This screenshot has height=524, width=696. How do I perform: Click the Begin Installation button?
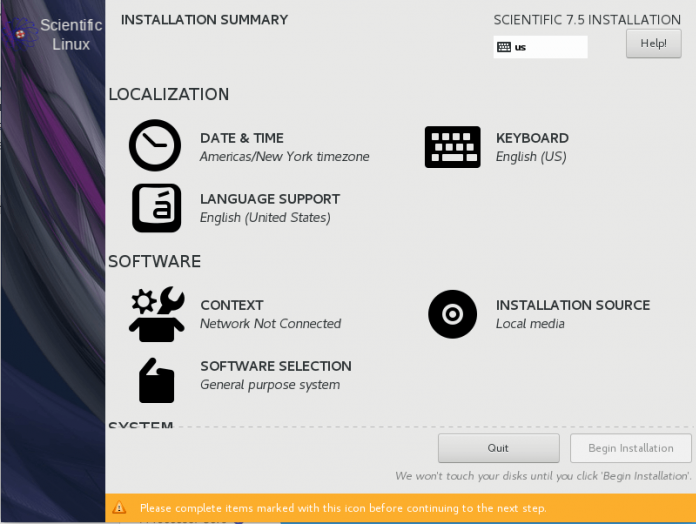(631, 448)
